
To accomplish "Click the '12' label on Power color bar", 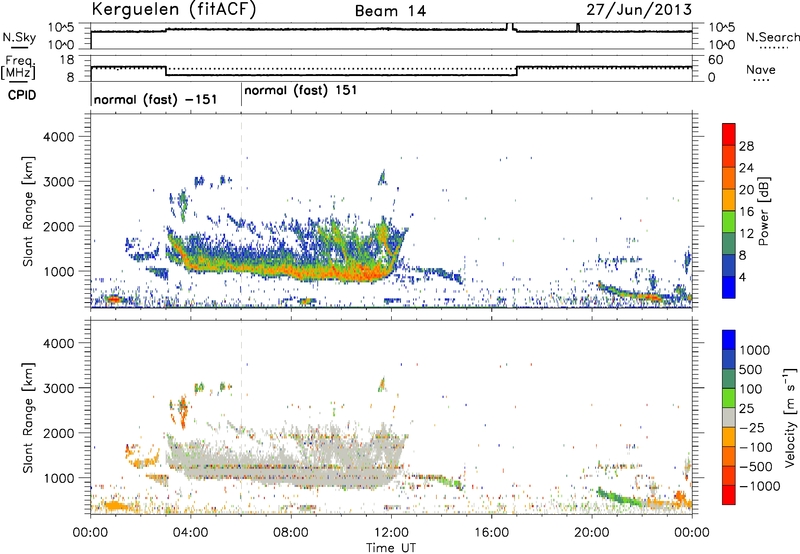I will [x=746, y=234].
